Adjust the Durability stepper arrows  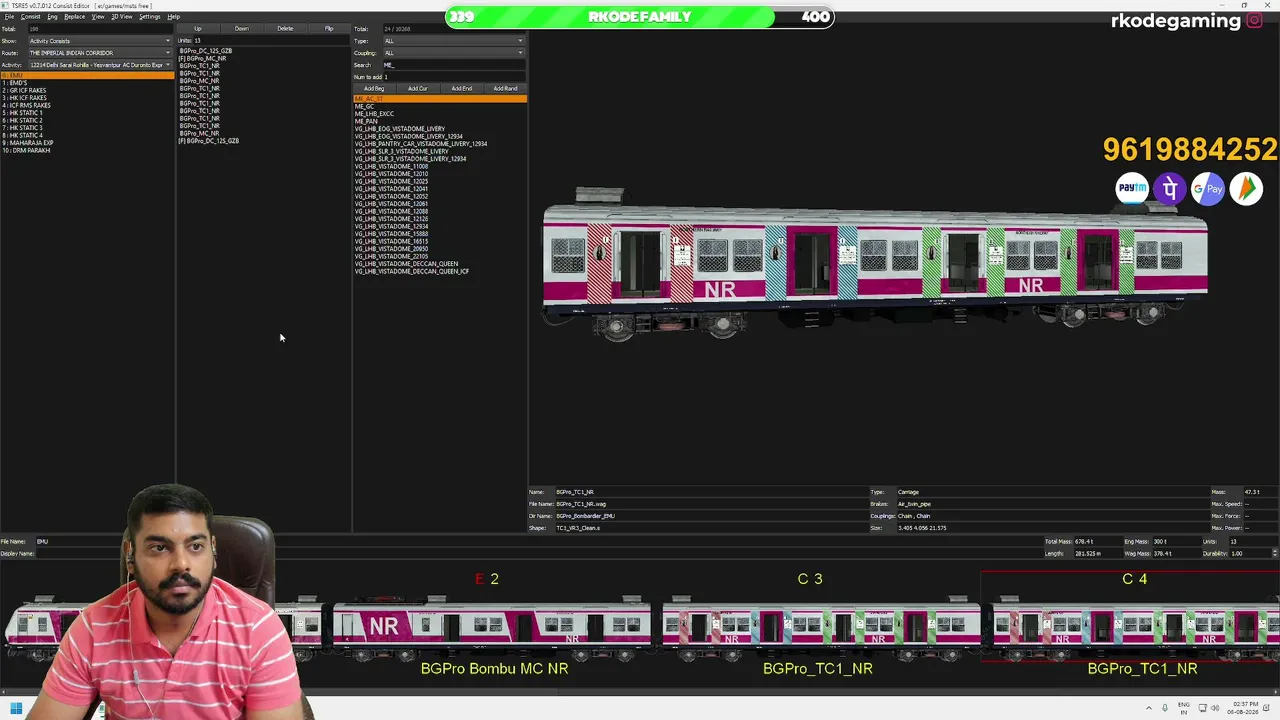(1274, 553)
